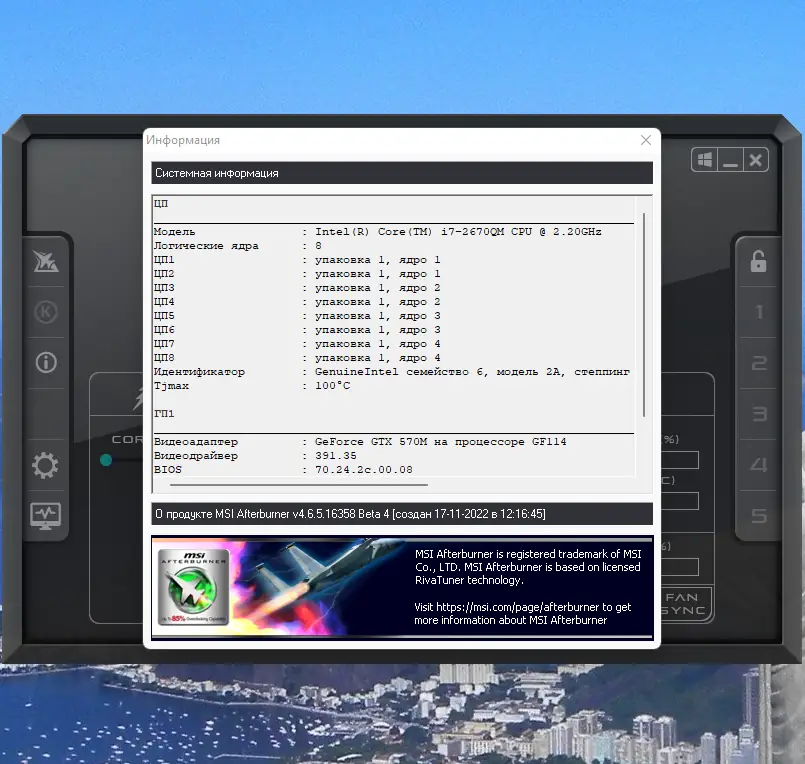This screenshot has width=805, height=764.
Task: Click the 'Идентификатор' row
Action: [x=392, y=372]
